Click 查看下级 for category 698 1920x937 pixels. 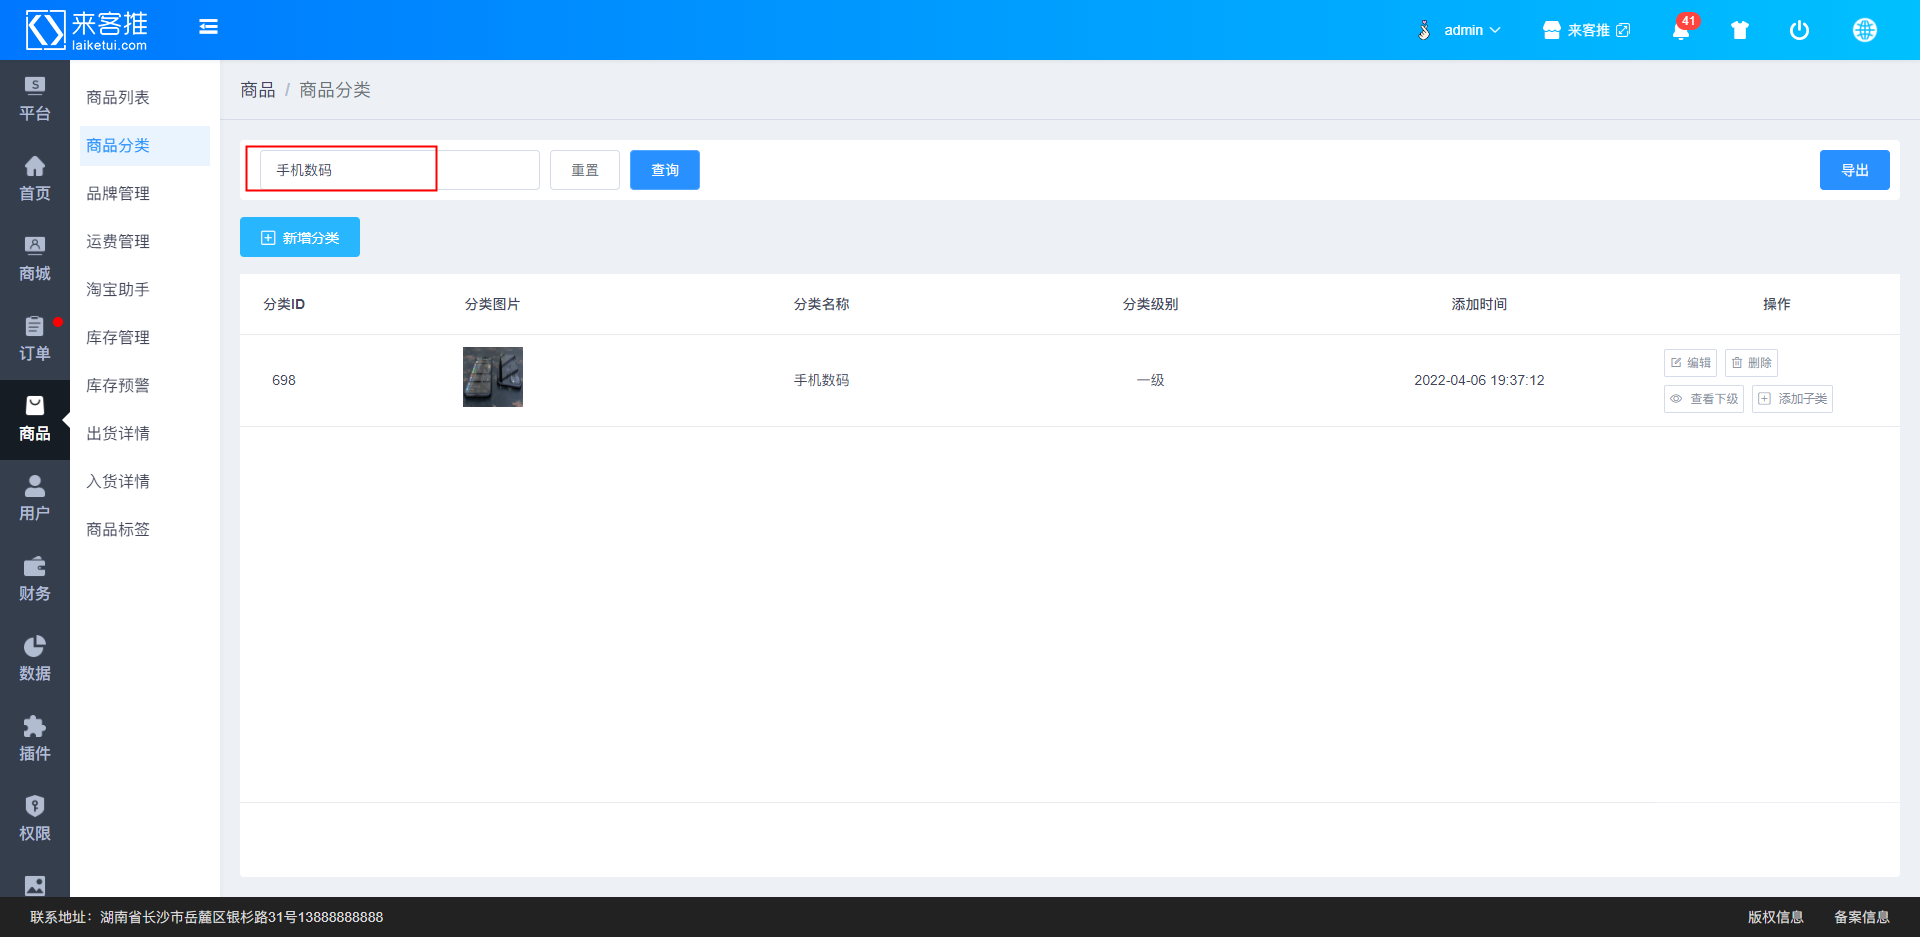(x=1704, y=399)
